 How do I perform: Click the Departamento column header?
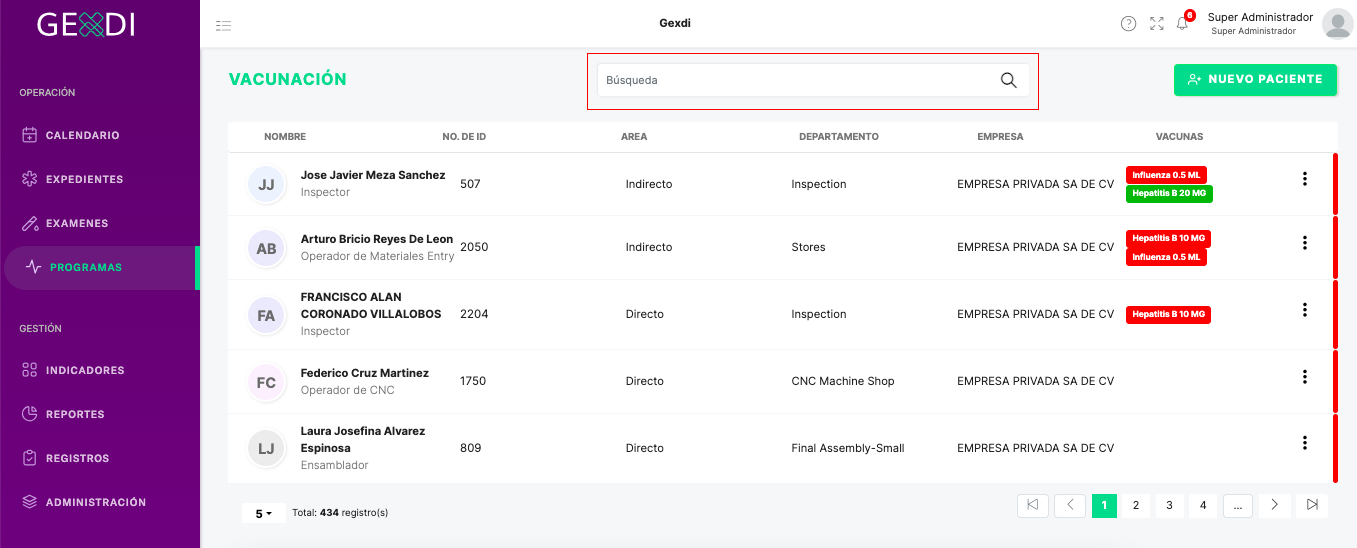coord(838,137)
